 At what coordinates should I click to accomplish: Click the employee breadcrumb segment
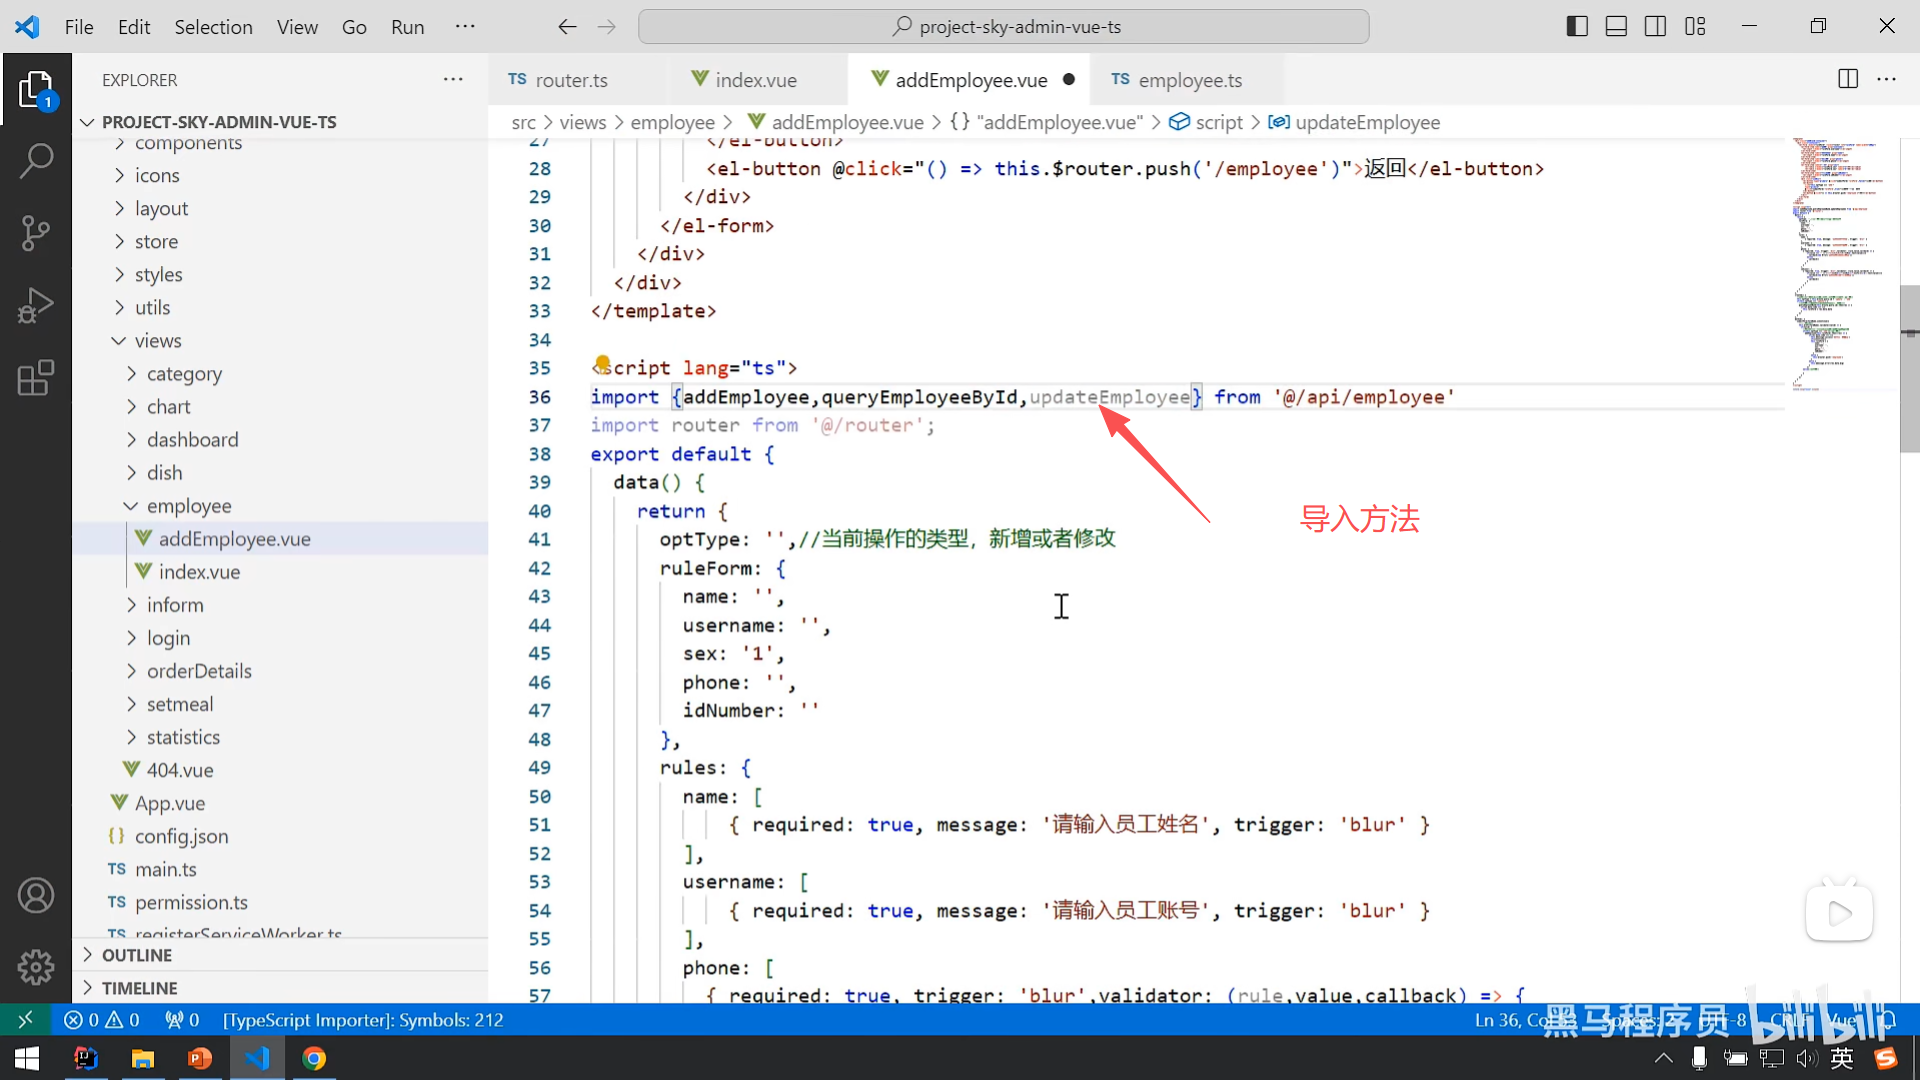click(x=672, y=122)
